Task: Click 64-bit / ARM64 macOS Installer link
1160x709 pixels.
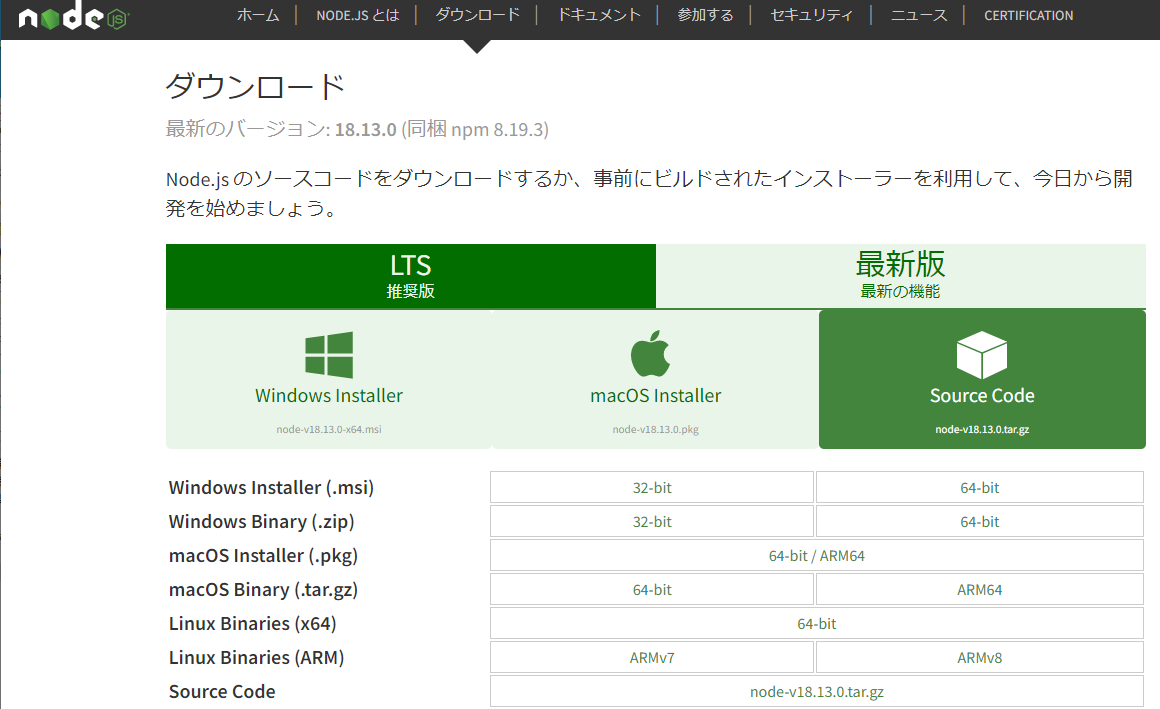Action: [x=817, y=556]
